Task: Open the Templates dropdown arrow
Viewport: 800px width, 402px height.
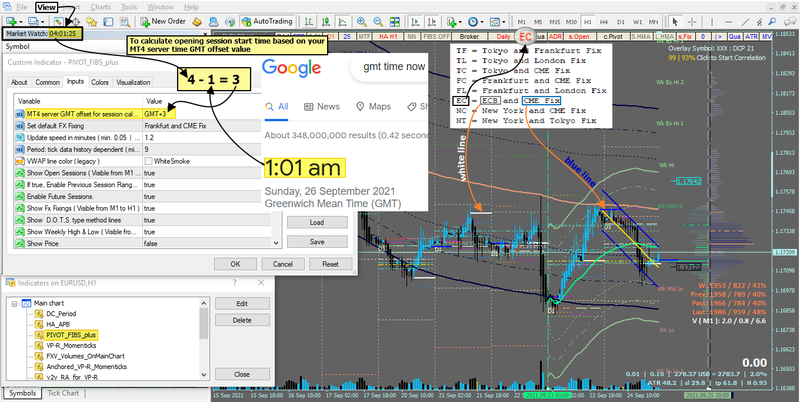Action: (504, 22)
